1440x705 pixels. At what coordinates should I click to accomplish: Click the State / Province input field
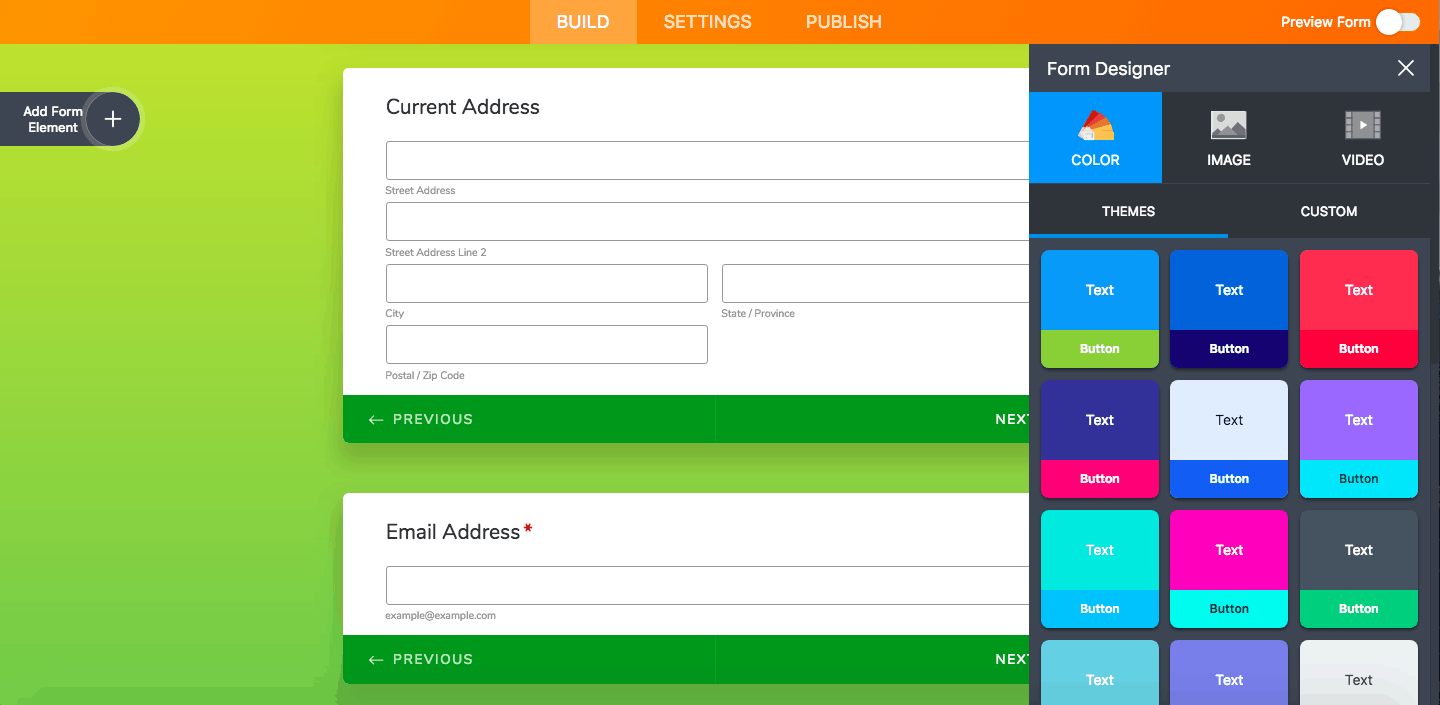(875, 283)
